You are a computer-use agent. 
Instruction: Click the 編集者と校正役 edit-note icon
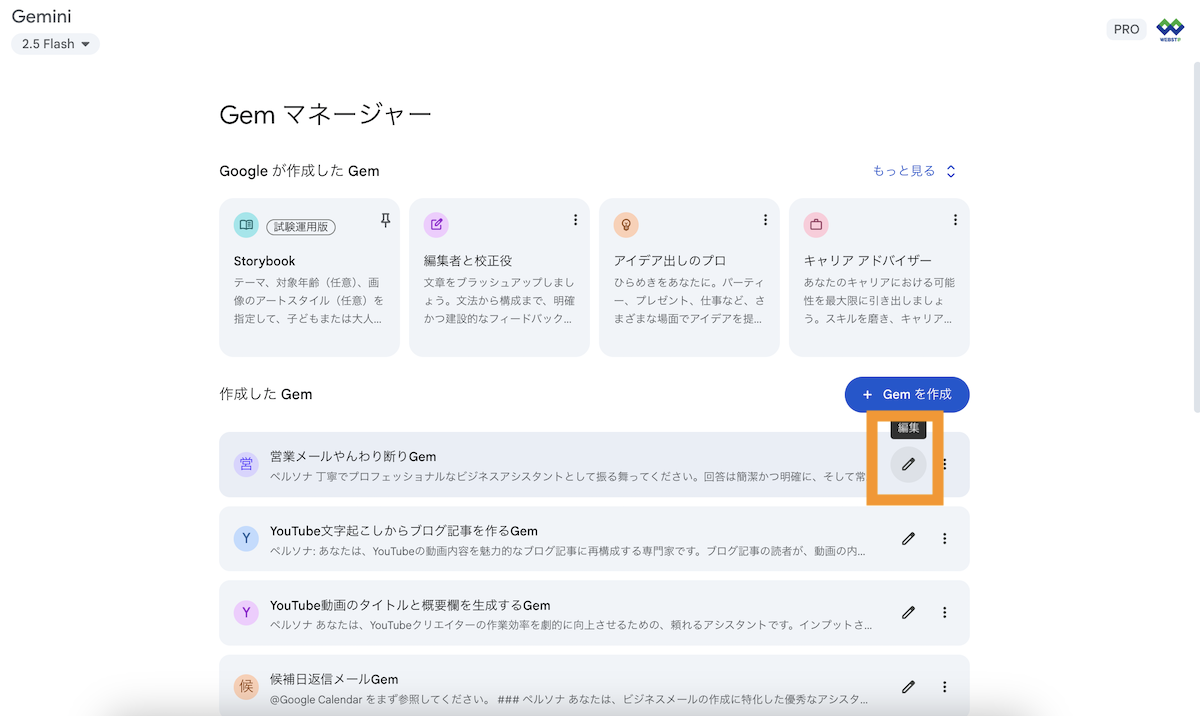(436, 225)
